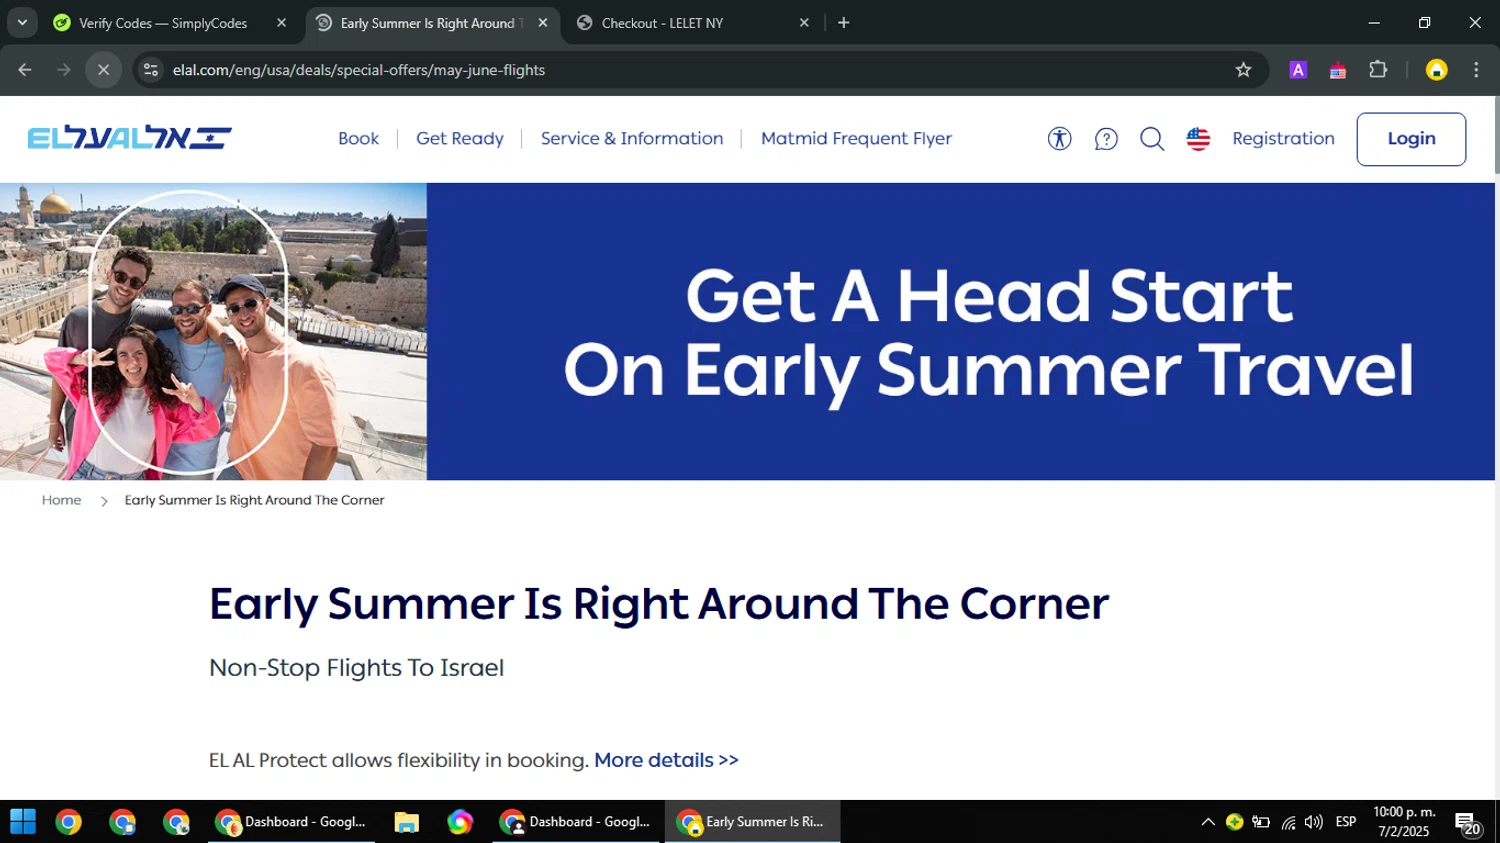Navigate to Home via the breadcrumb
The width and height of the screenshot is (1500, 843).
(x=61, y=500)
